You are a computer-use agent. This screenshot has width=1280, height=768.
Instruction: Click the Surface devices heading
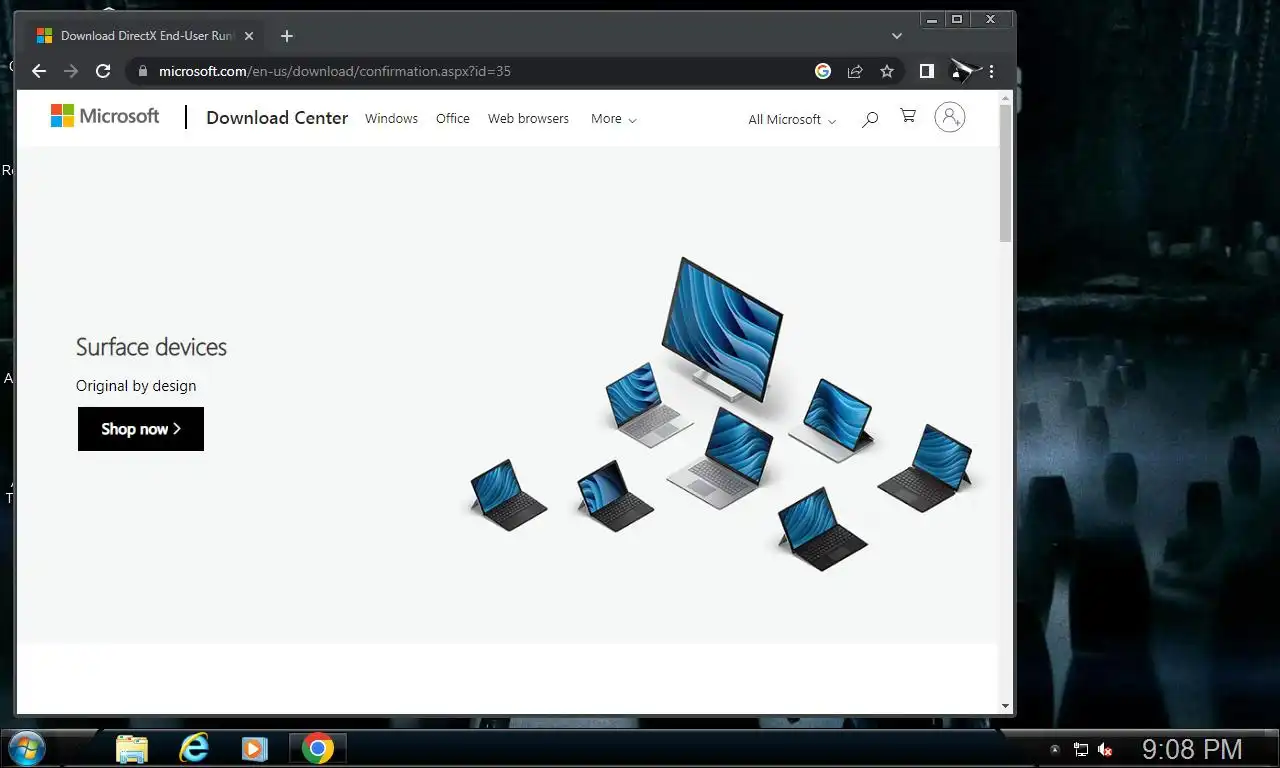(x=151, y=347)
